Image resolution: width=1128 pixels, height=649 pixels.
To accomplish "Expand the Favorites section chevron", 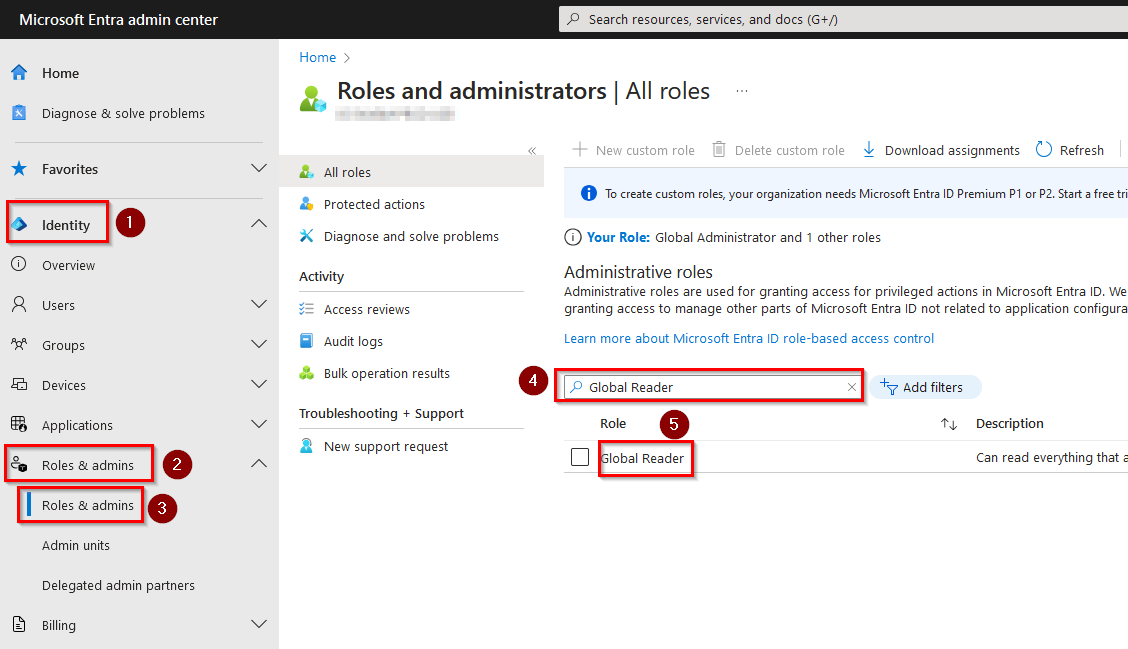I will (259, 168).
